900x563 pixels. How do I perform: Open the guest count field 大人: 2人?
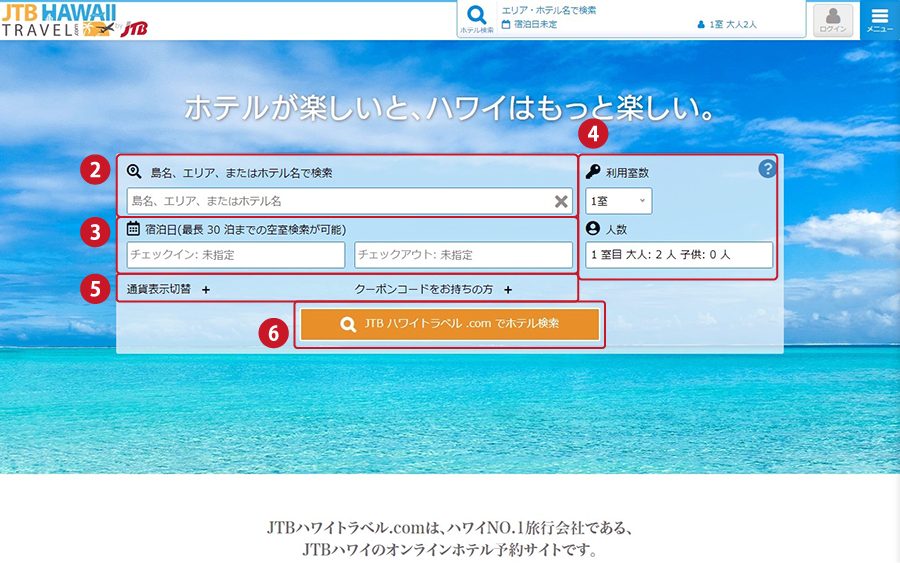coord(679,255)
